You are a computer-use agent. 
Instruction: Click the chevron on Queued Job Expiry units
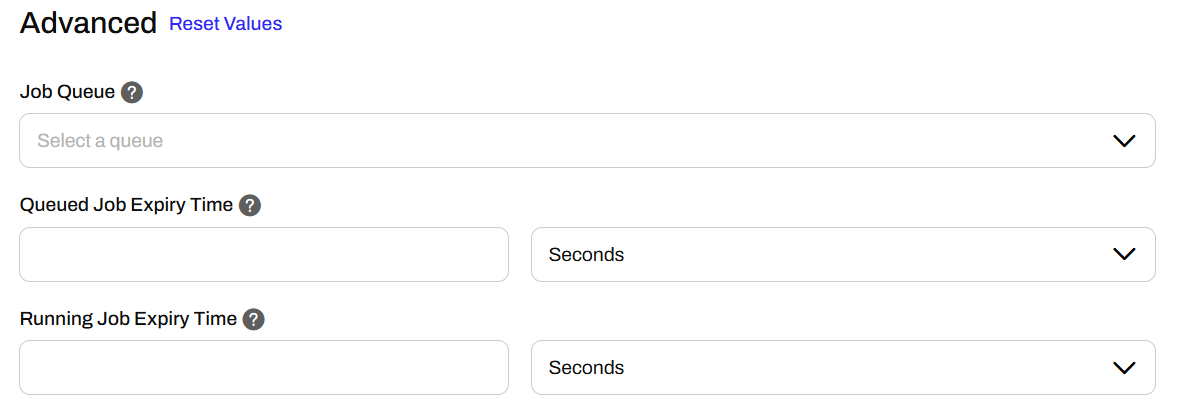[x=1124, y=255]
